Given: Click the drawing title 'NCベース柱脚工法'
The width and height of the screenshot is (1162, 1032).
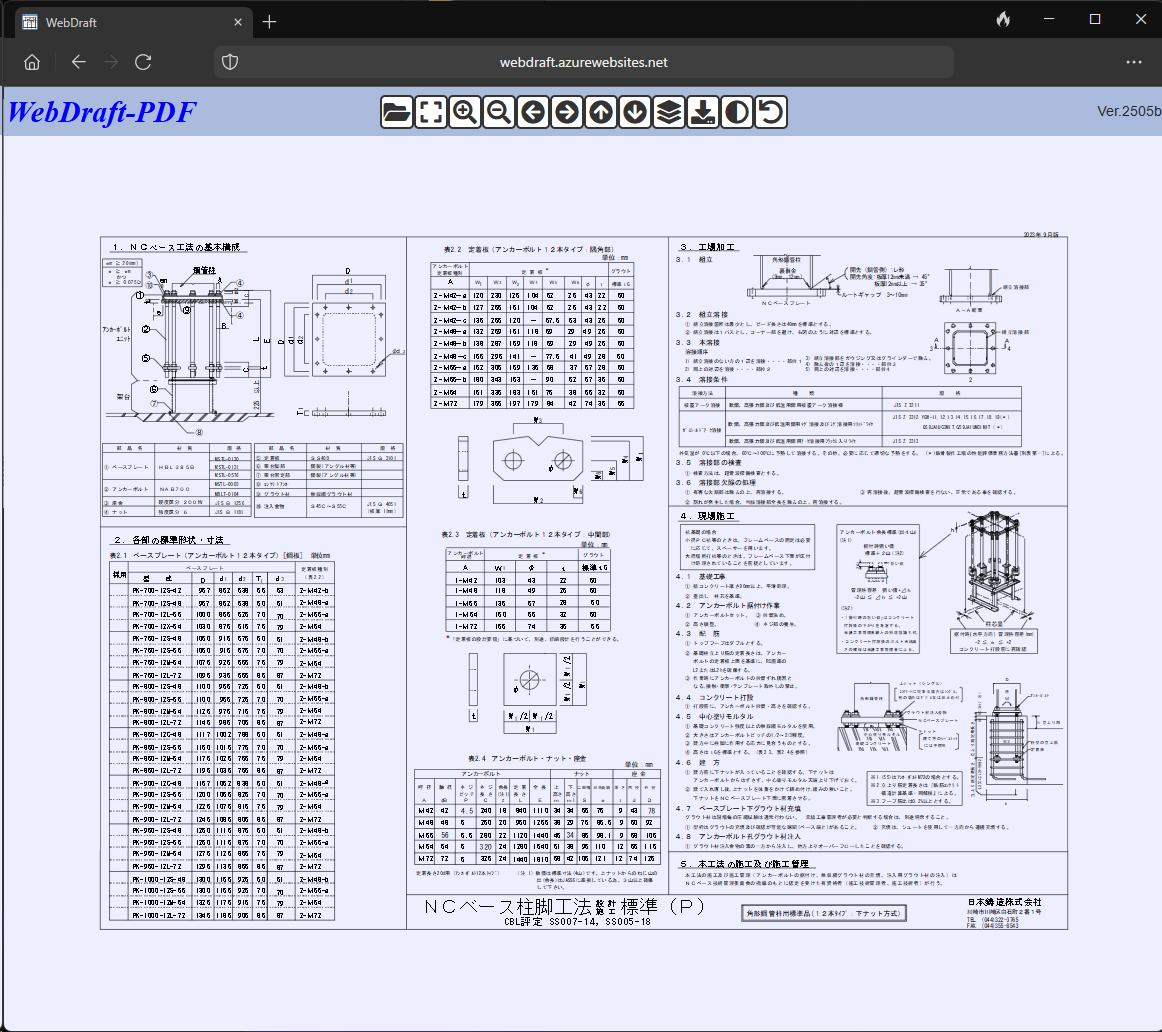Looking at the screenshot, I should [x=508, y=907].
